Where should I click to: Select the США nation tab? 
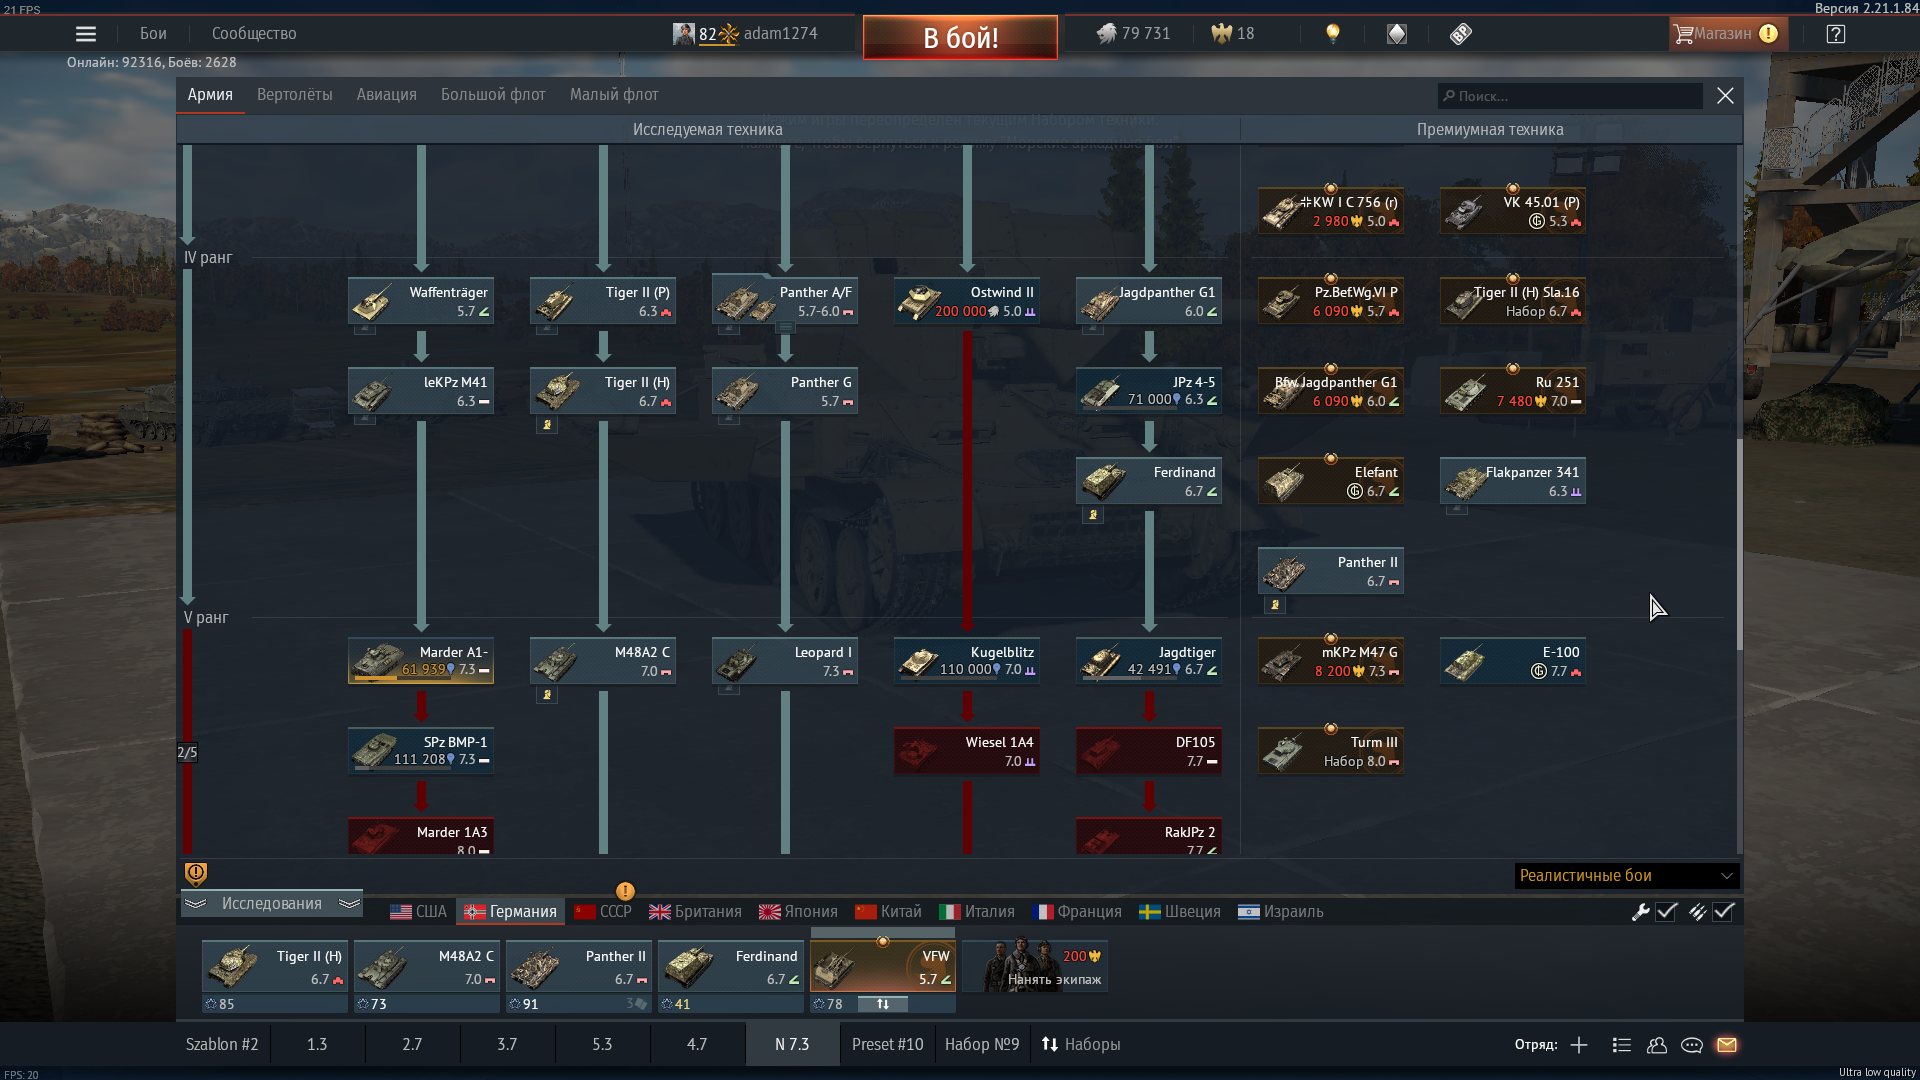point(418,911)
